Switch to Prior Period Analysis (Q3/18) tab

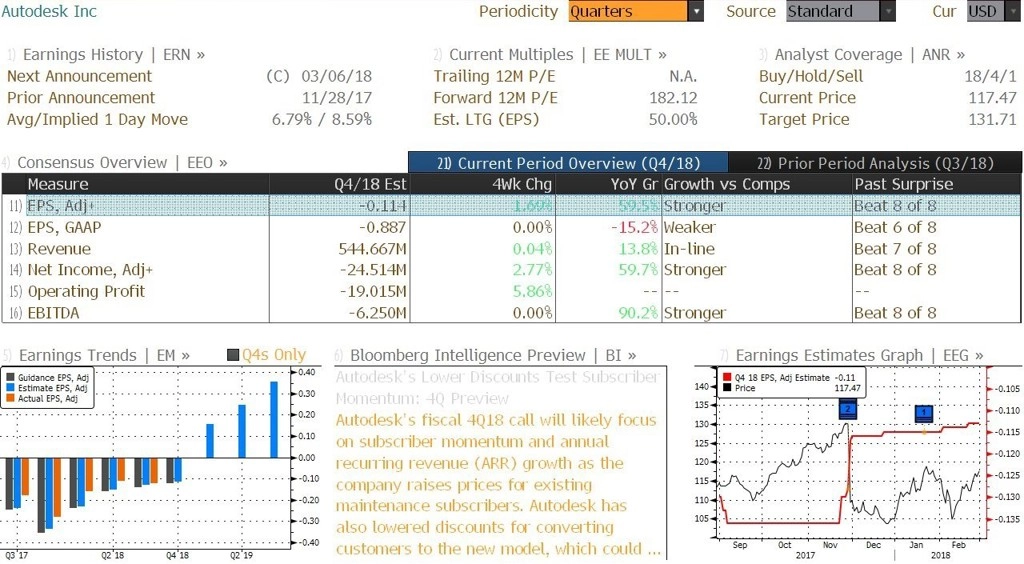coord(875,163)
